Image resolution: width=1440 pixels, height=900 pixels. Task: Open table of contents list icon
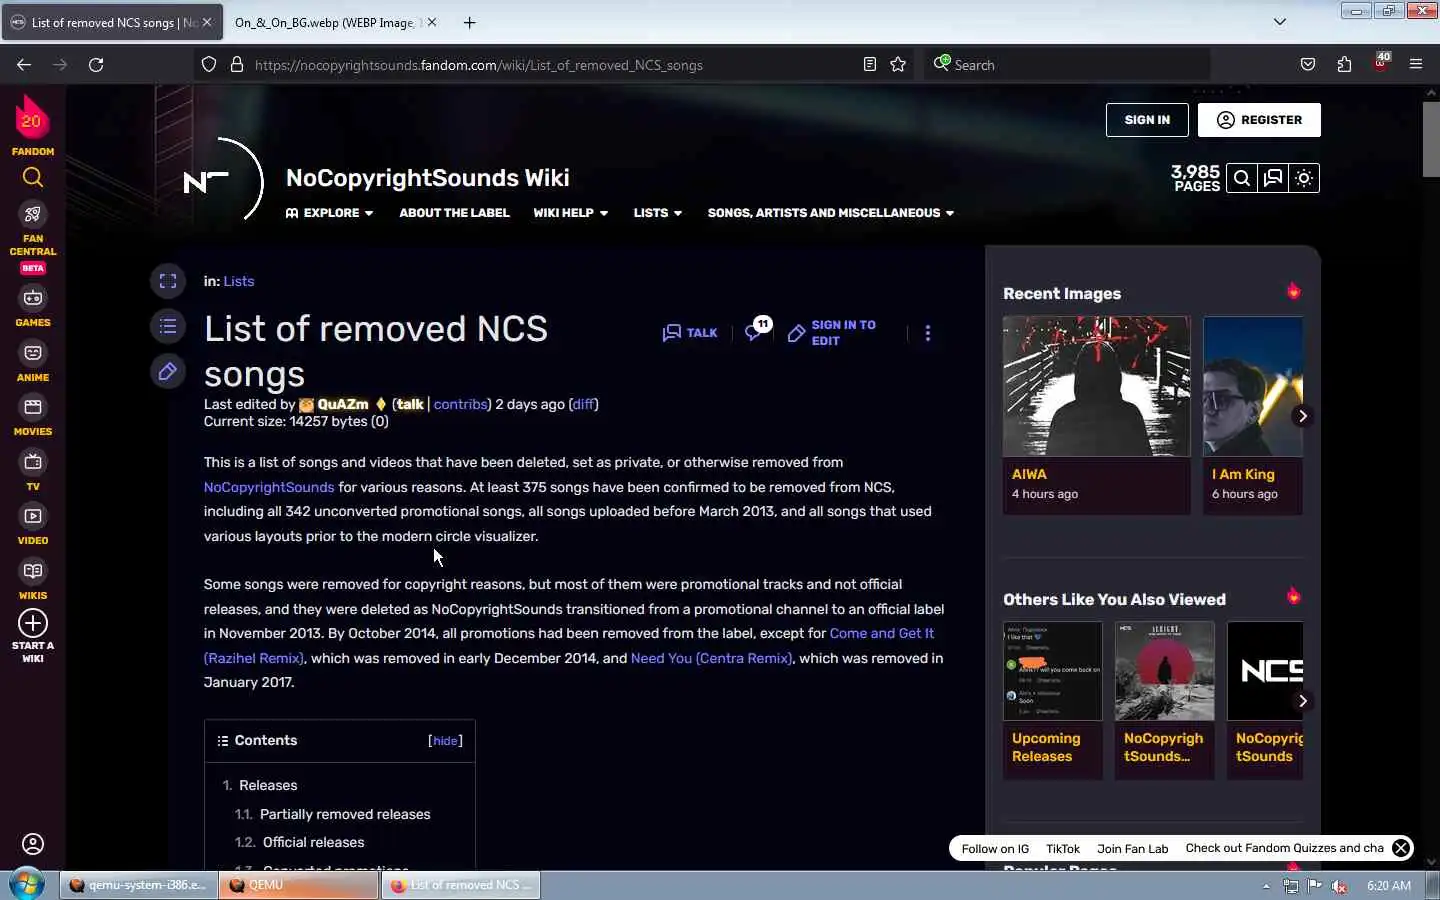click(168, 326)
